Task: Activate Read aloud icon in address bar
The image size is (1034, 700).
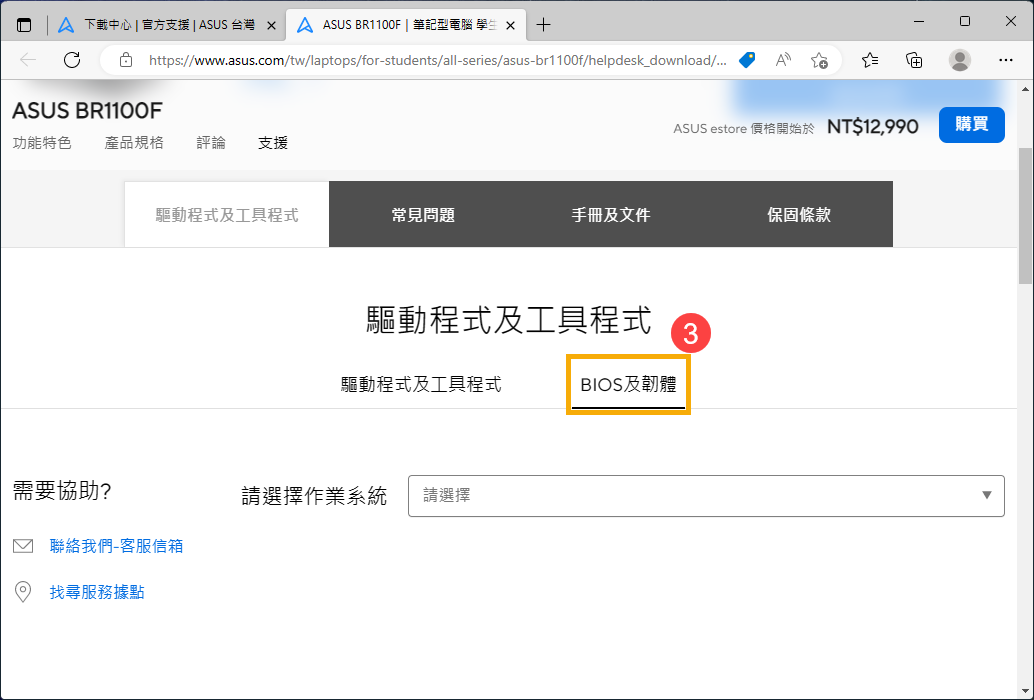Action: 783,60
